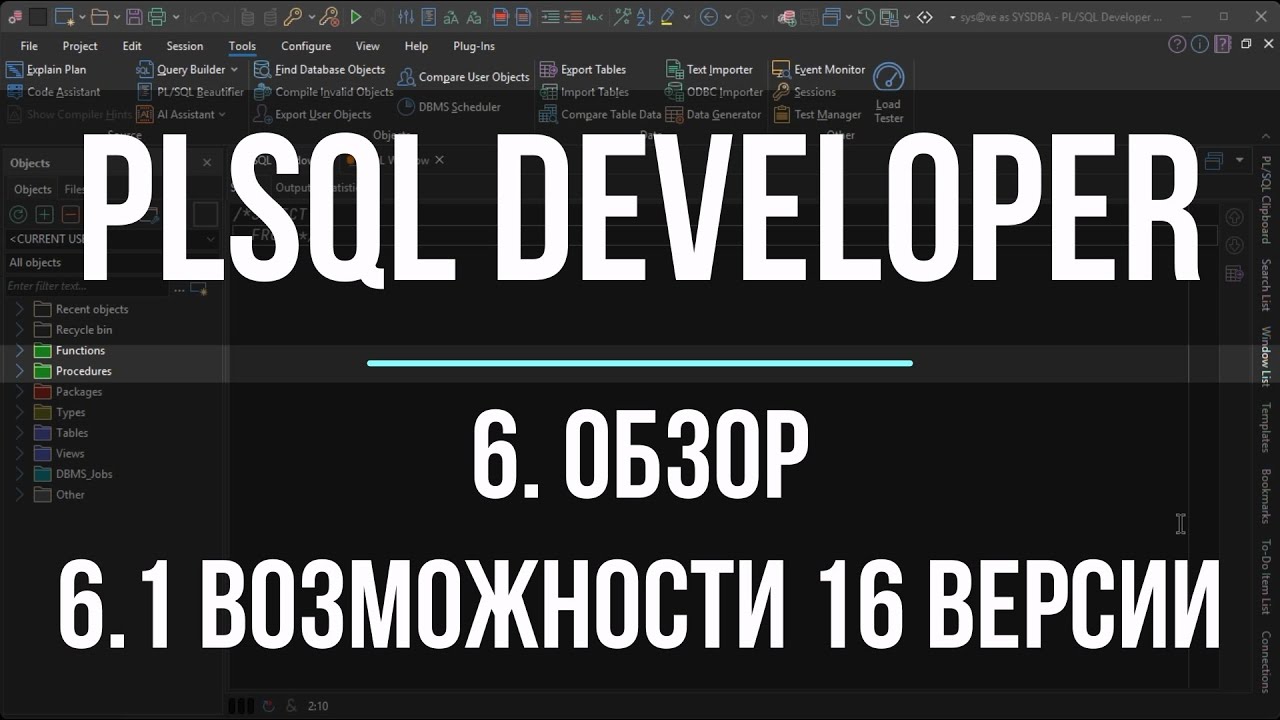Start the Load Tester tool
Image resolution: width=1280 pixels, height=720 pixels.
pos(888,93)
